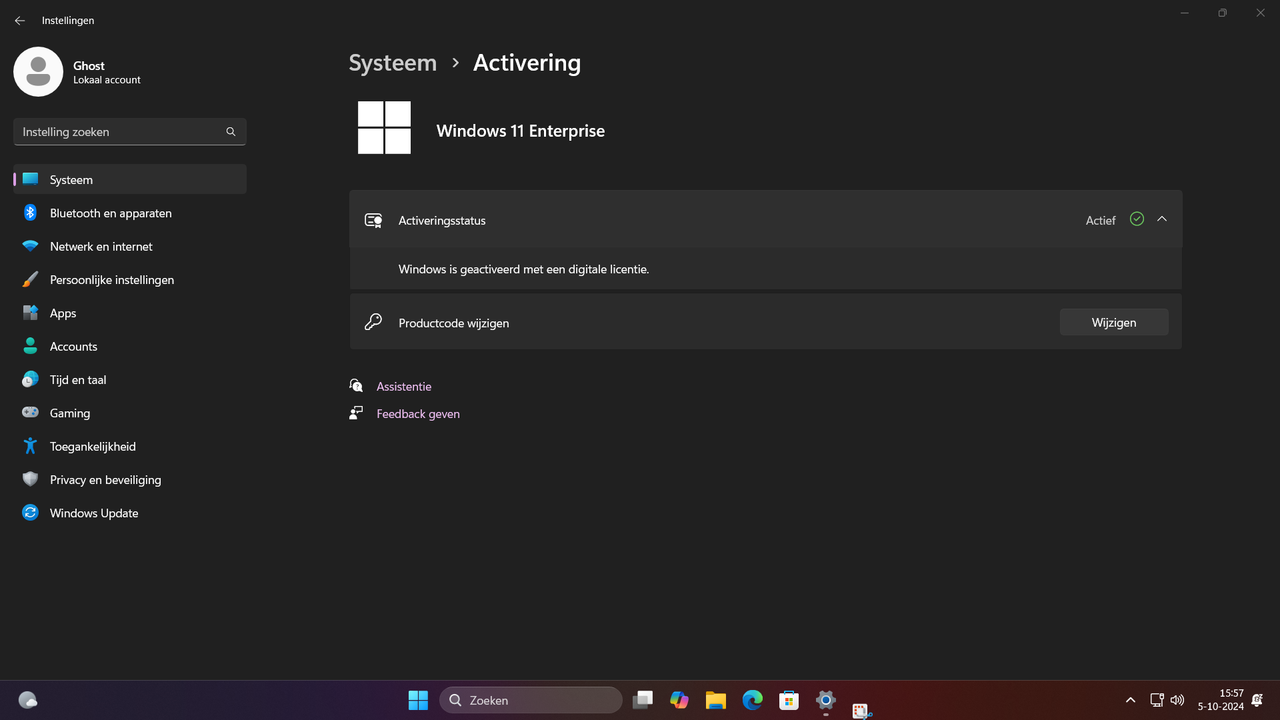
Task: Click the Wijzigen button for the product code
Action: coord(1114,322)
